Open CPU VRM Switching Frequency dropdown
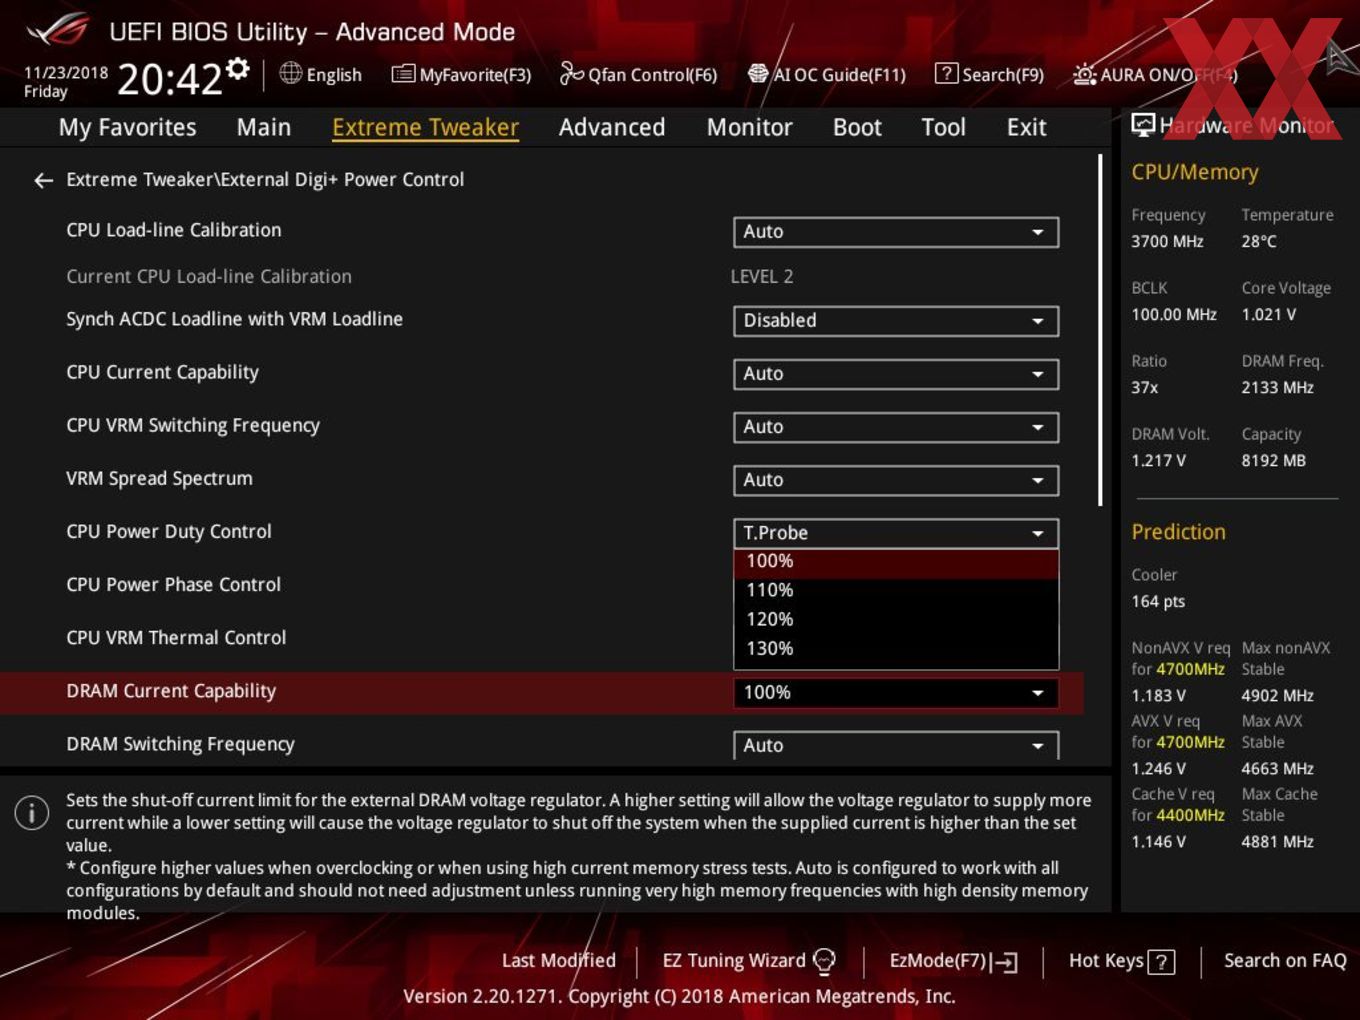1360x1020 pixels. (896, 427)
